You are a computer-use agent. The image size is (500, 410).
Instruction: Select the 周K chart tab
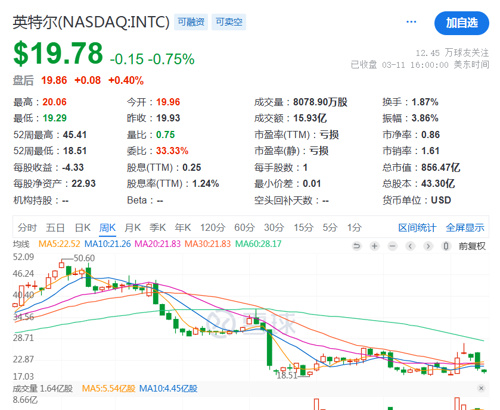tap(107, 228)
